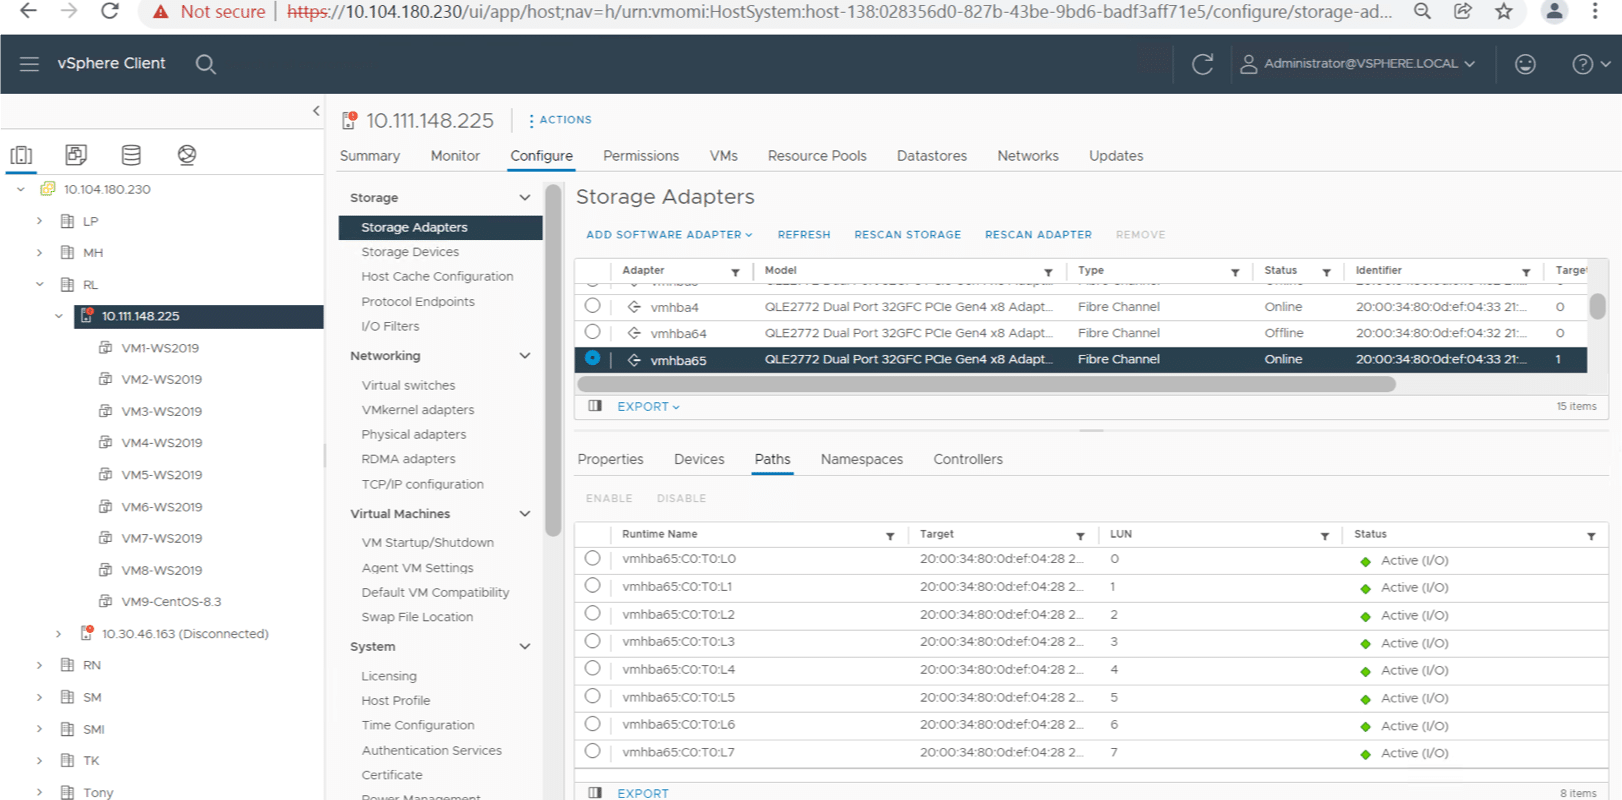Screen dimensions: 1622x800
Task: Open the Add Software Adapter dropdown
Action: 669,235
